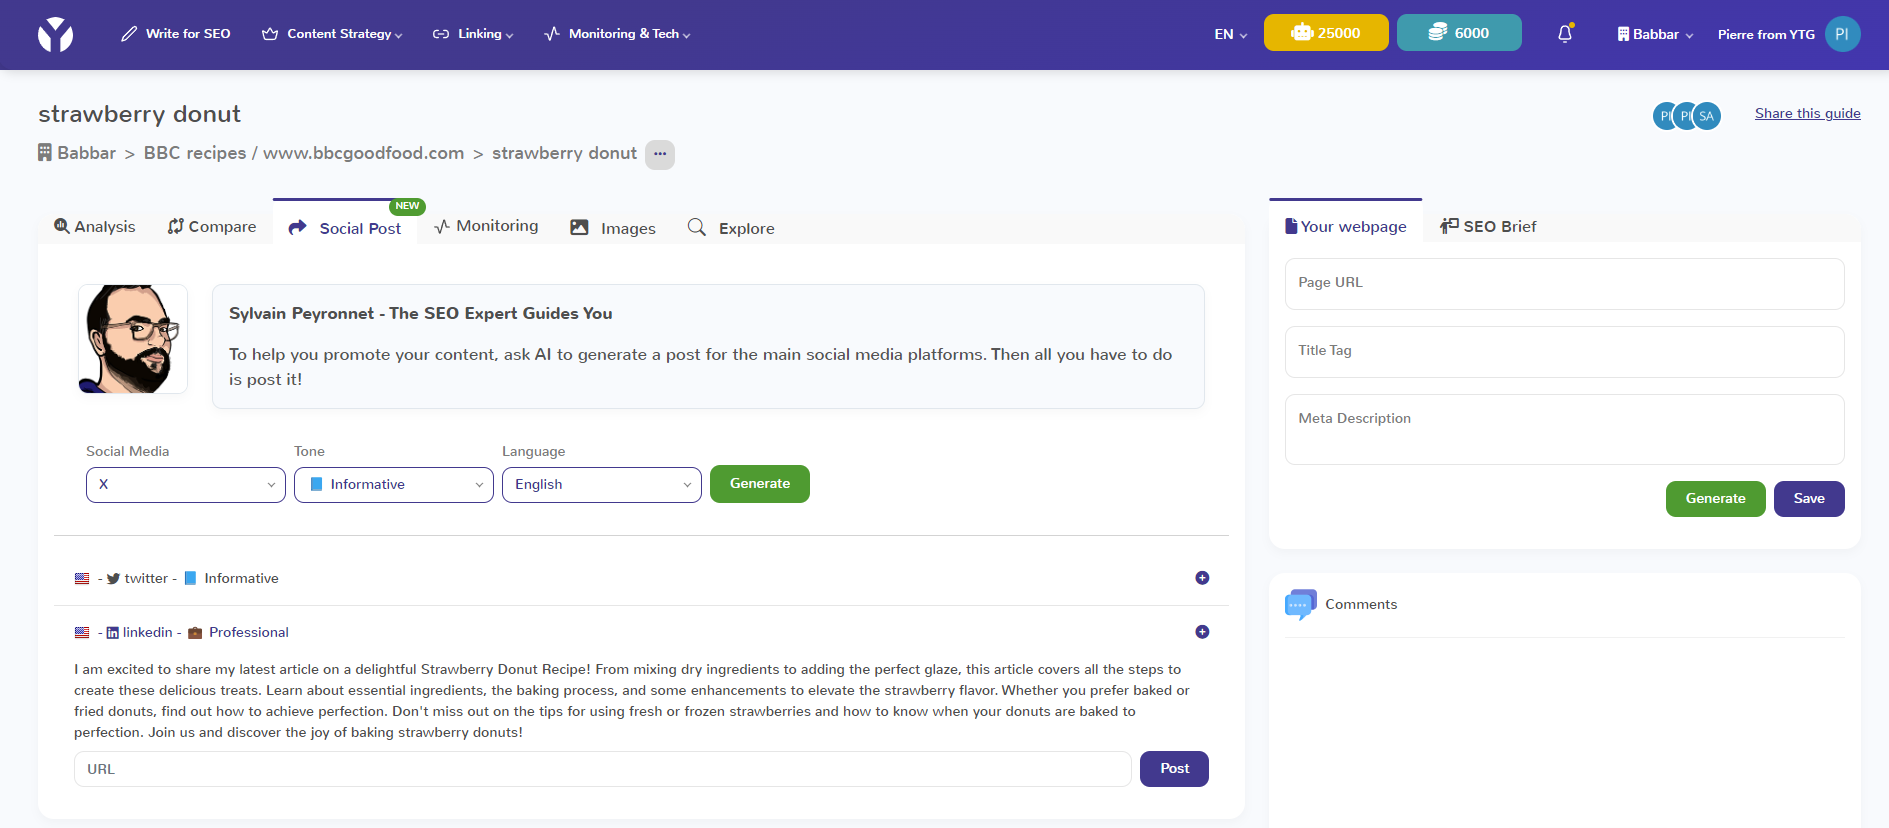Click the Share this guide link

click(x=1808, y=113)
